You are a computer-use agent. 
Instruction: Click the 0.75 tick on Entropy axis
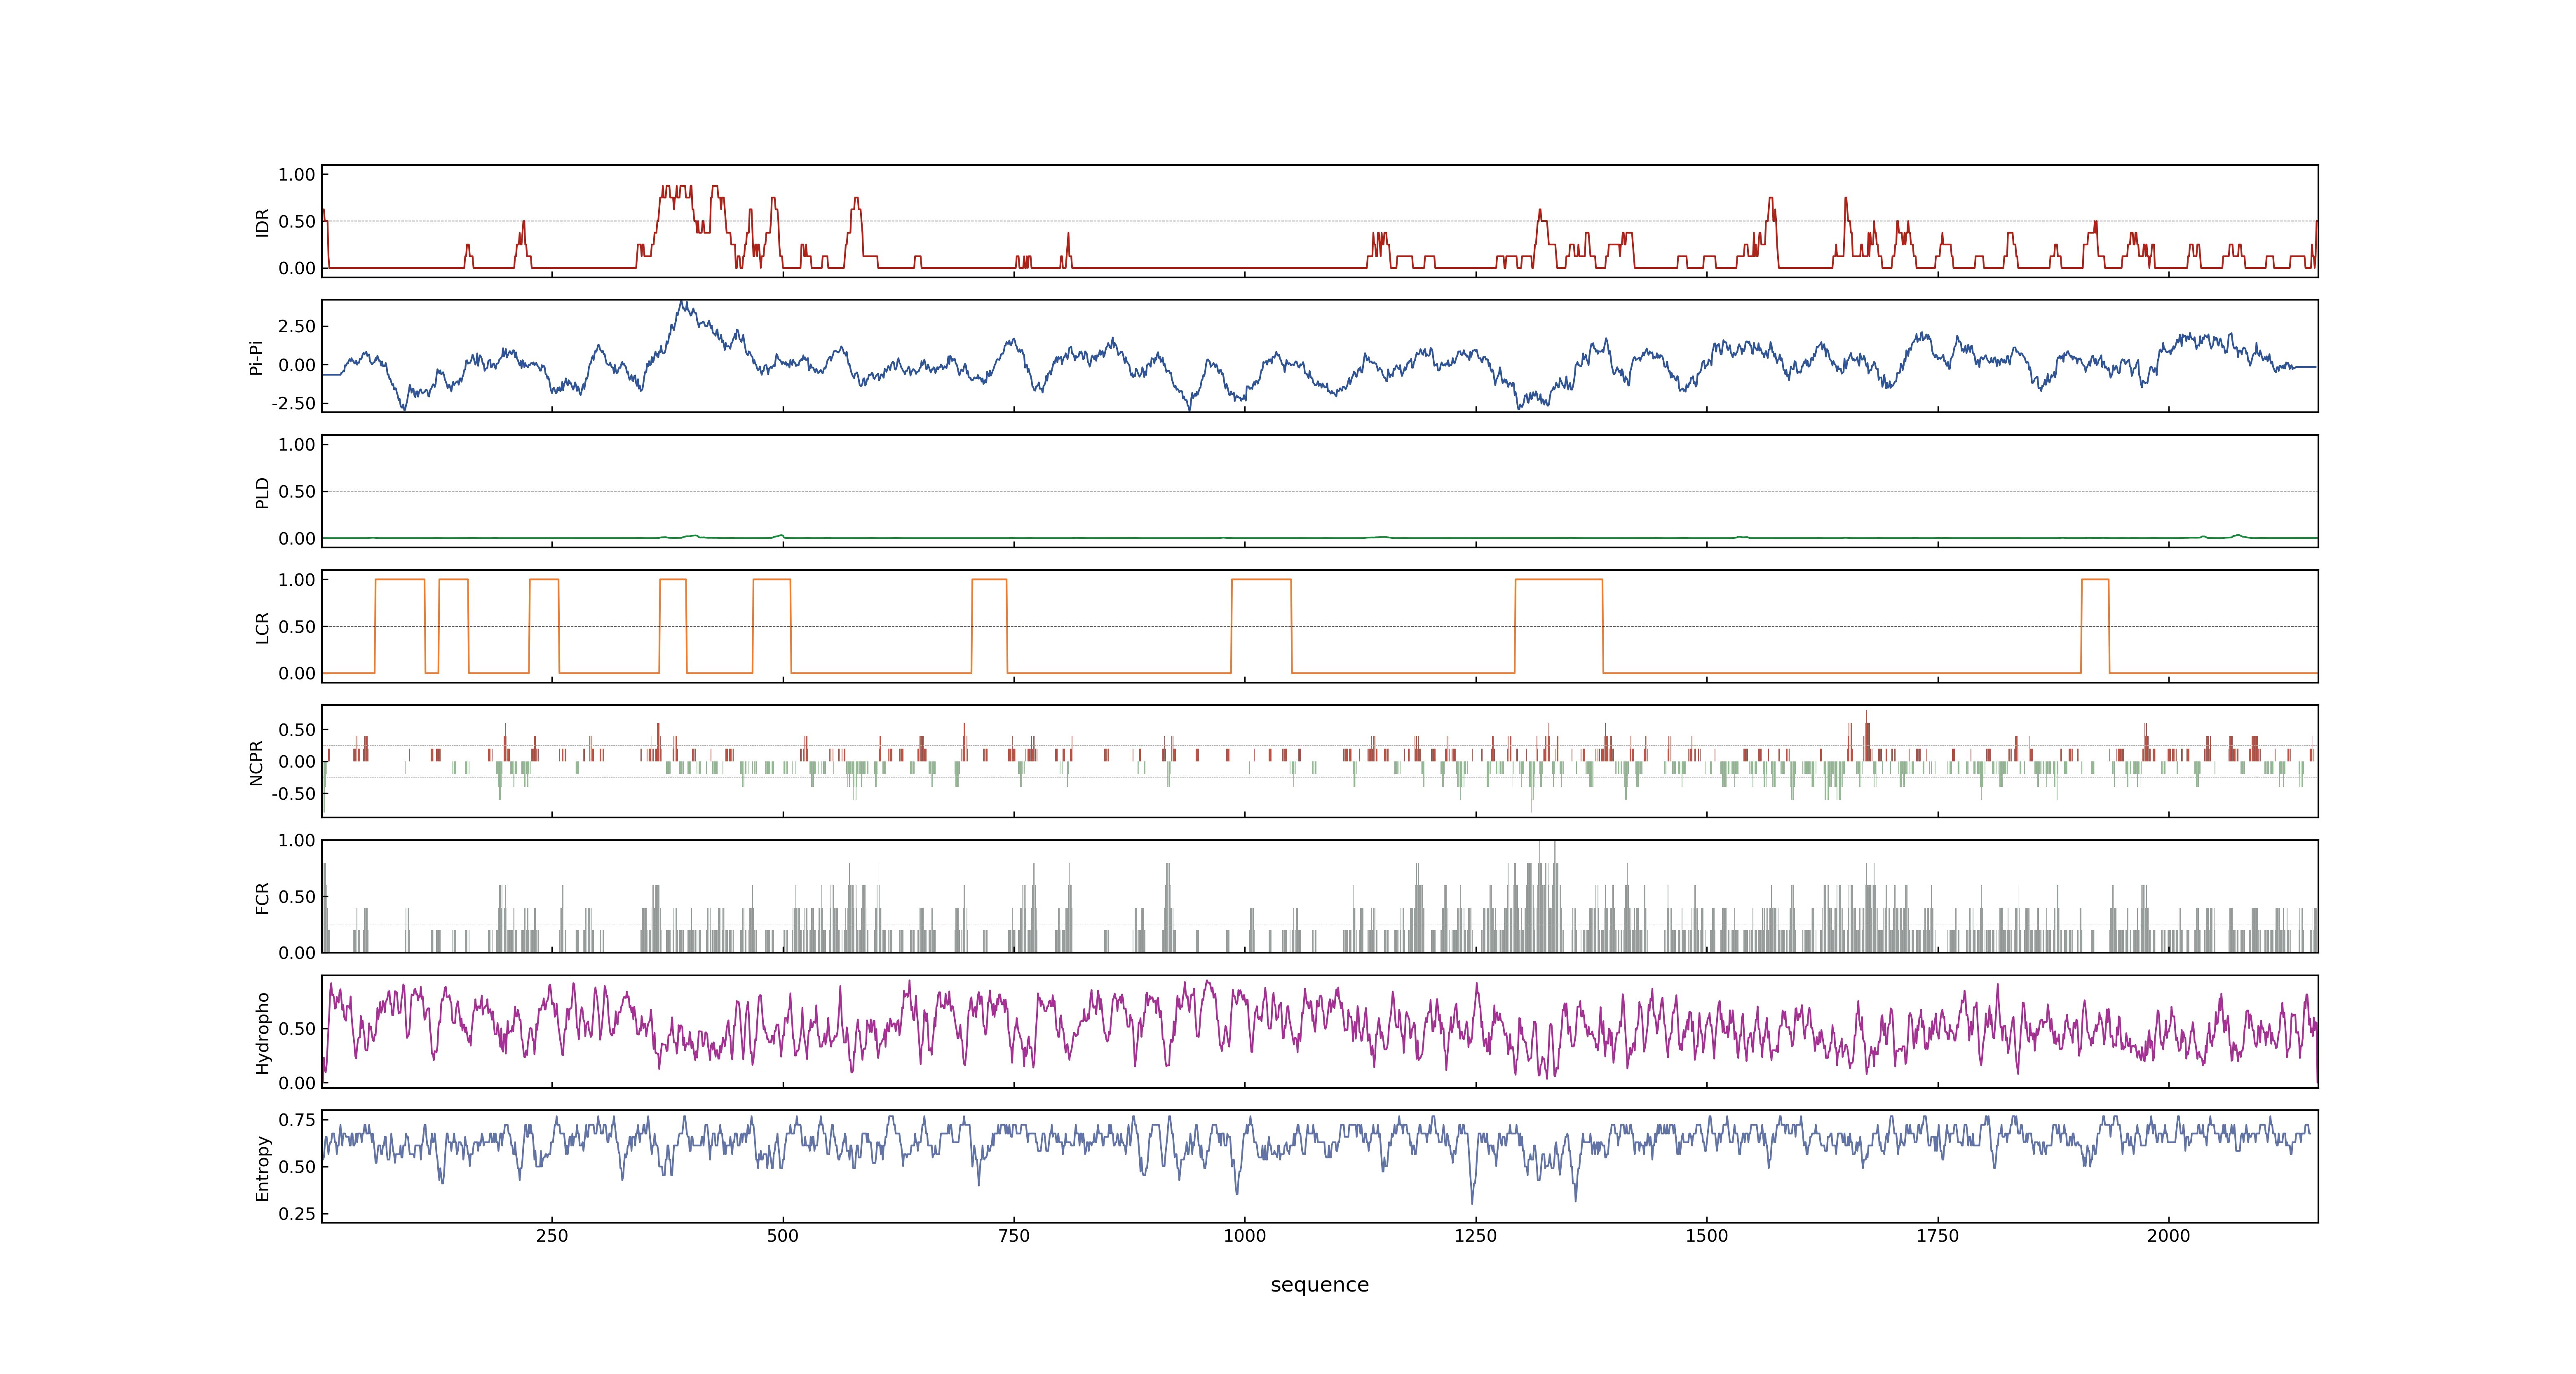(x=297, y=1120)
